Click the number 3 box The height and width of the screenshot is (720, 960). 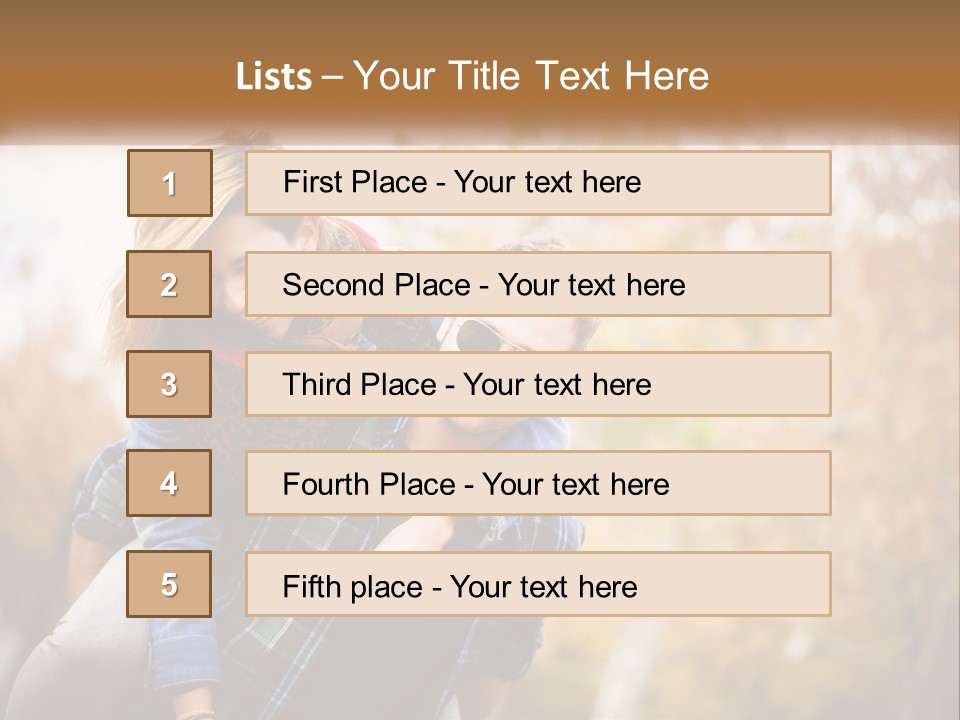click(x=169, y=384)
